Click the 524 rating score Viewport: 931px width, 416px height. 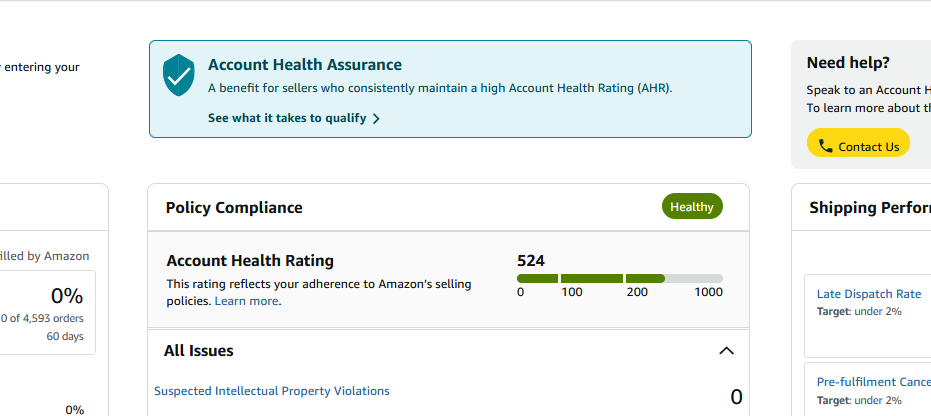[531, 261]
